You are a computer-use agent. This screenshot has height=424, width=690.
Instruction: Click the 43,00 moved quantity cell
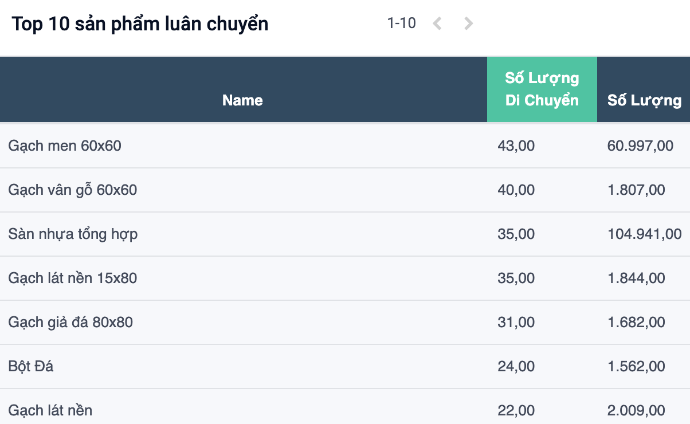pyautogui.click(x=516, y=146)
